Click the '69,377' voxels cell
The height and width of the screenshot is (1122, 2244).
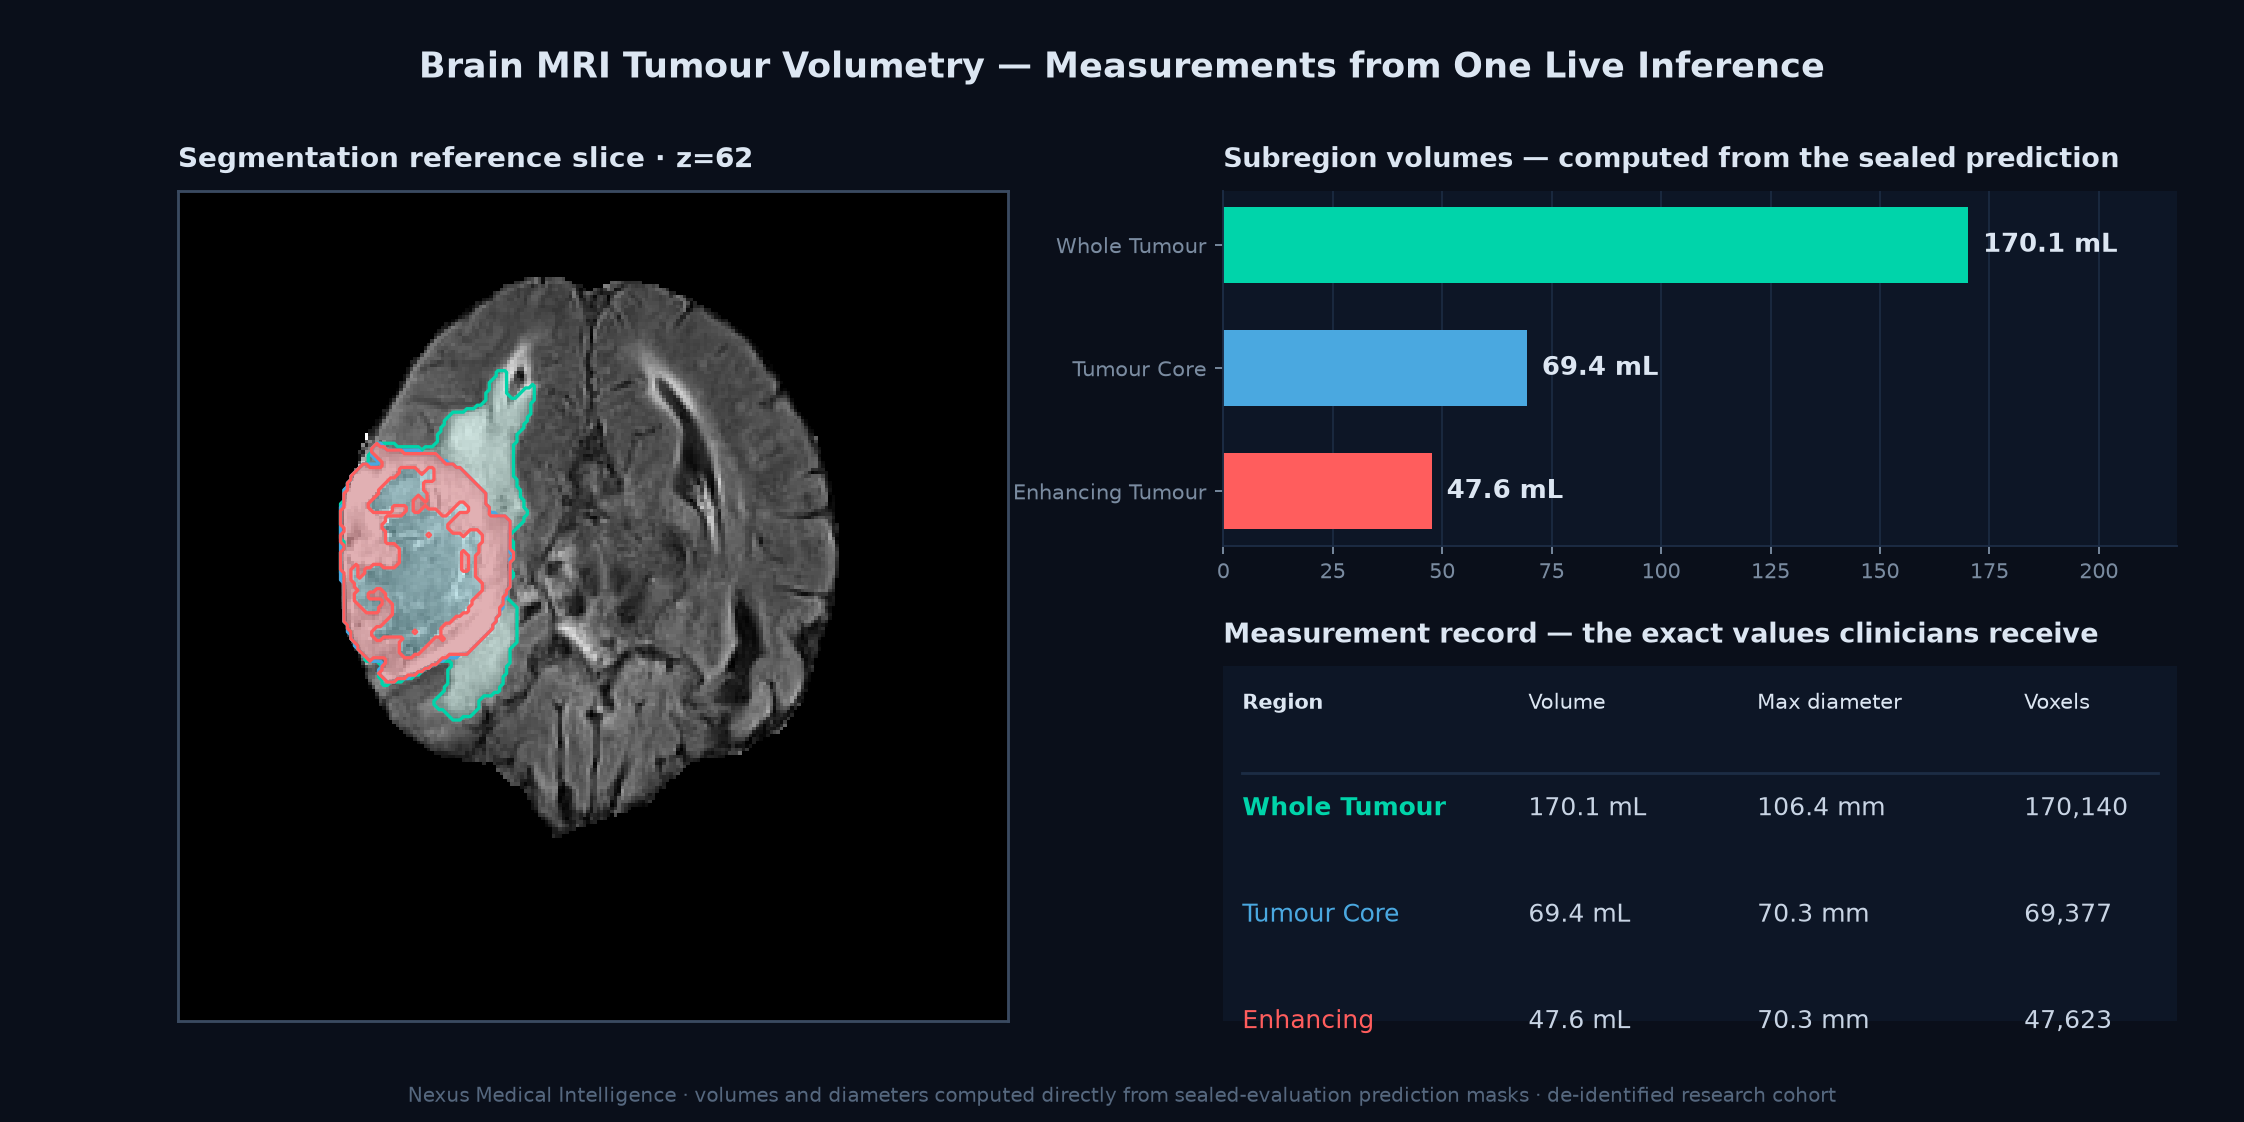[2067, 914]
